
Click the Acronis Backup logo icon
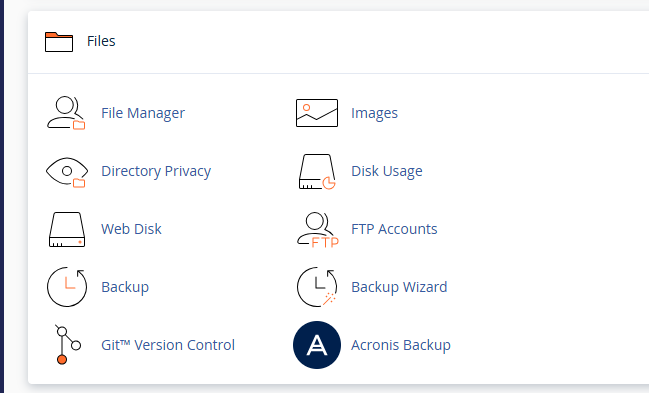tap(317, 345)
